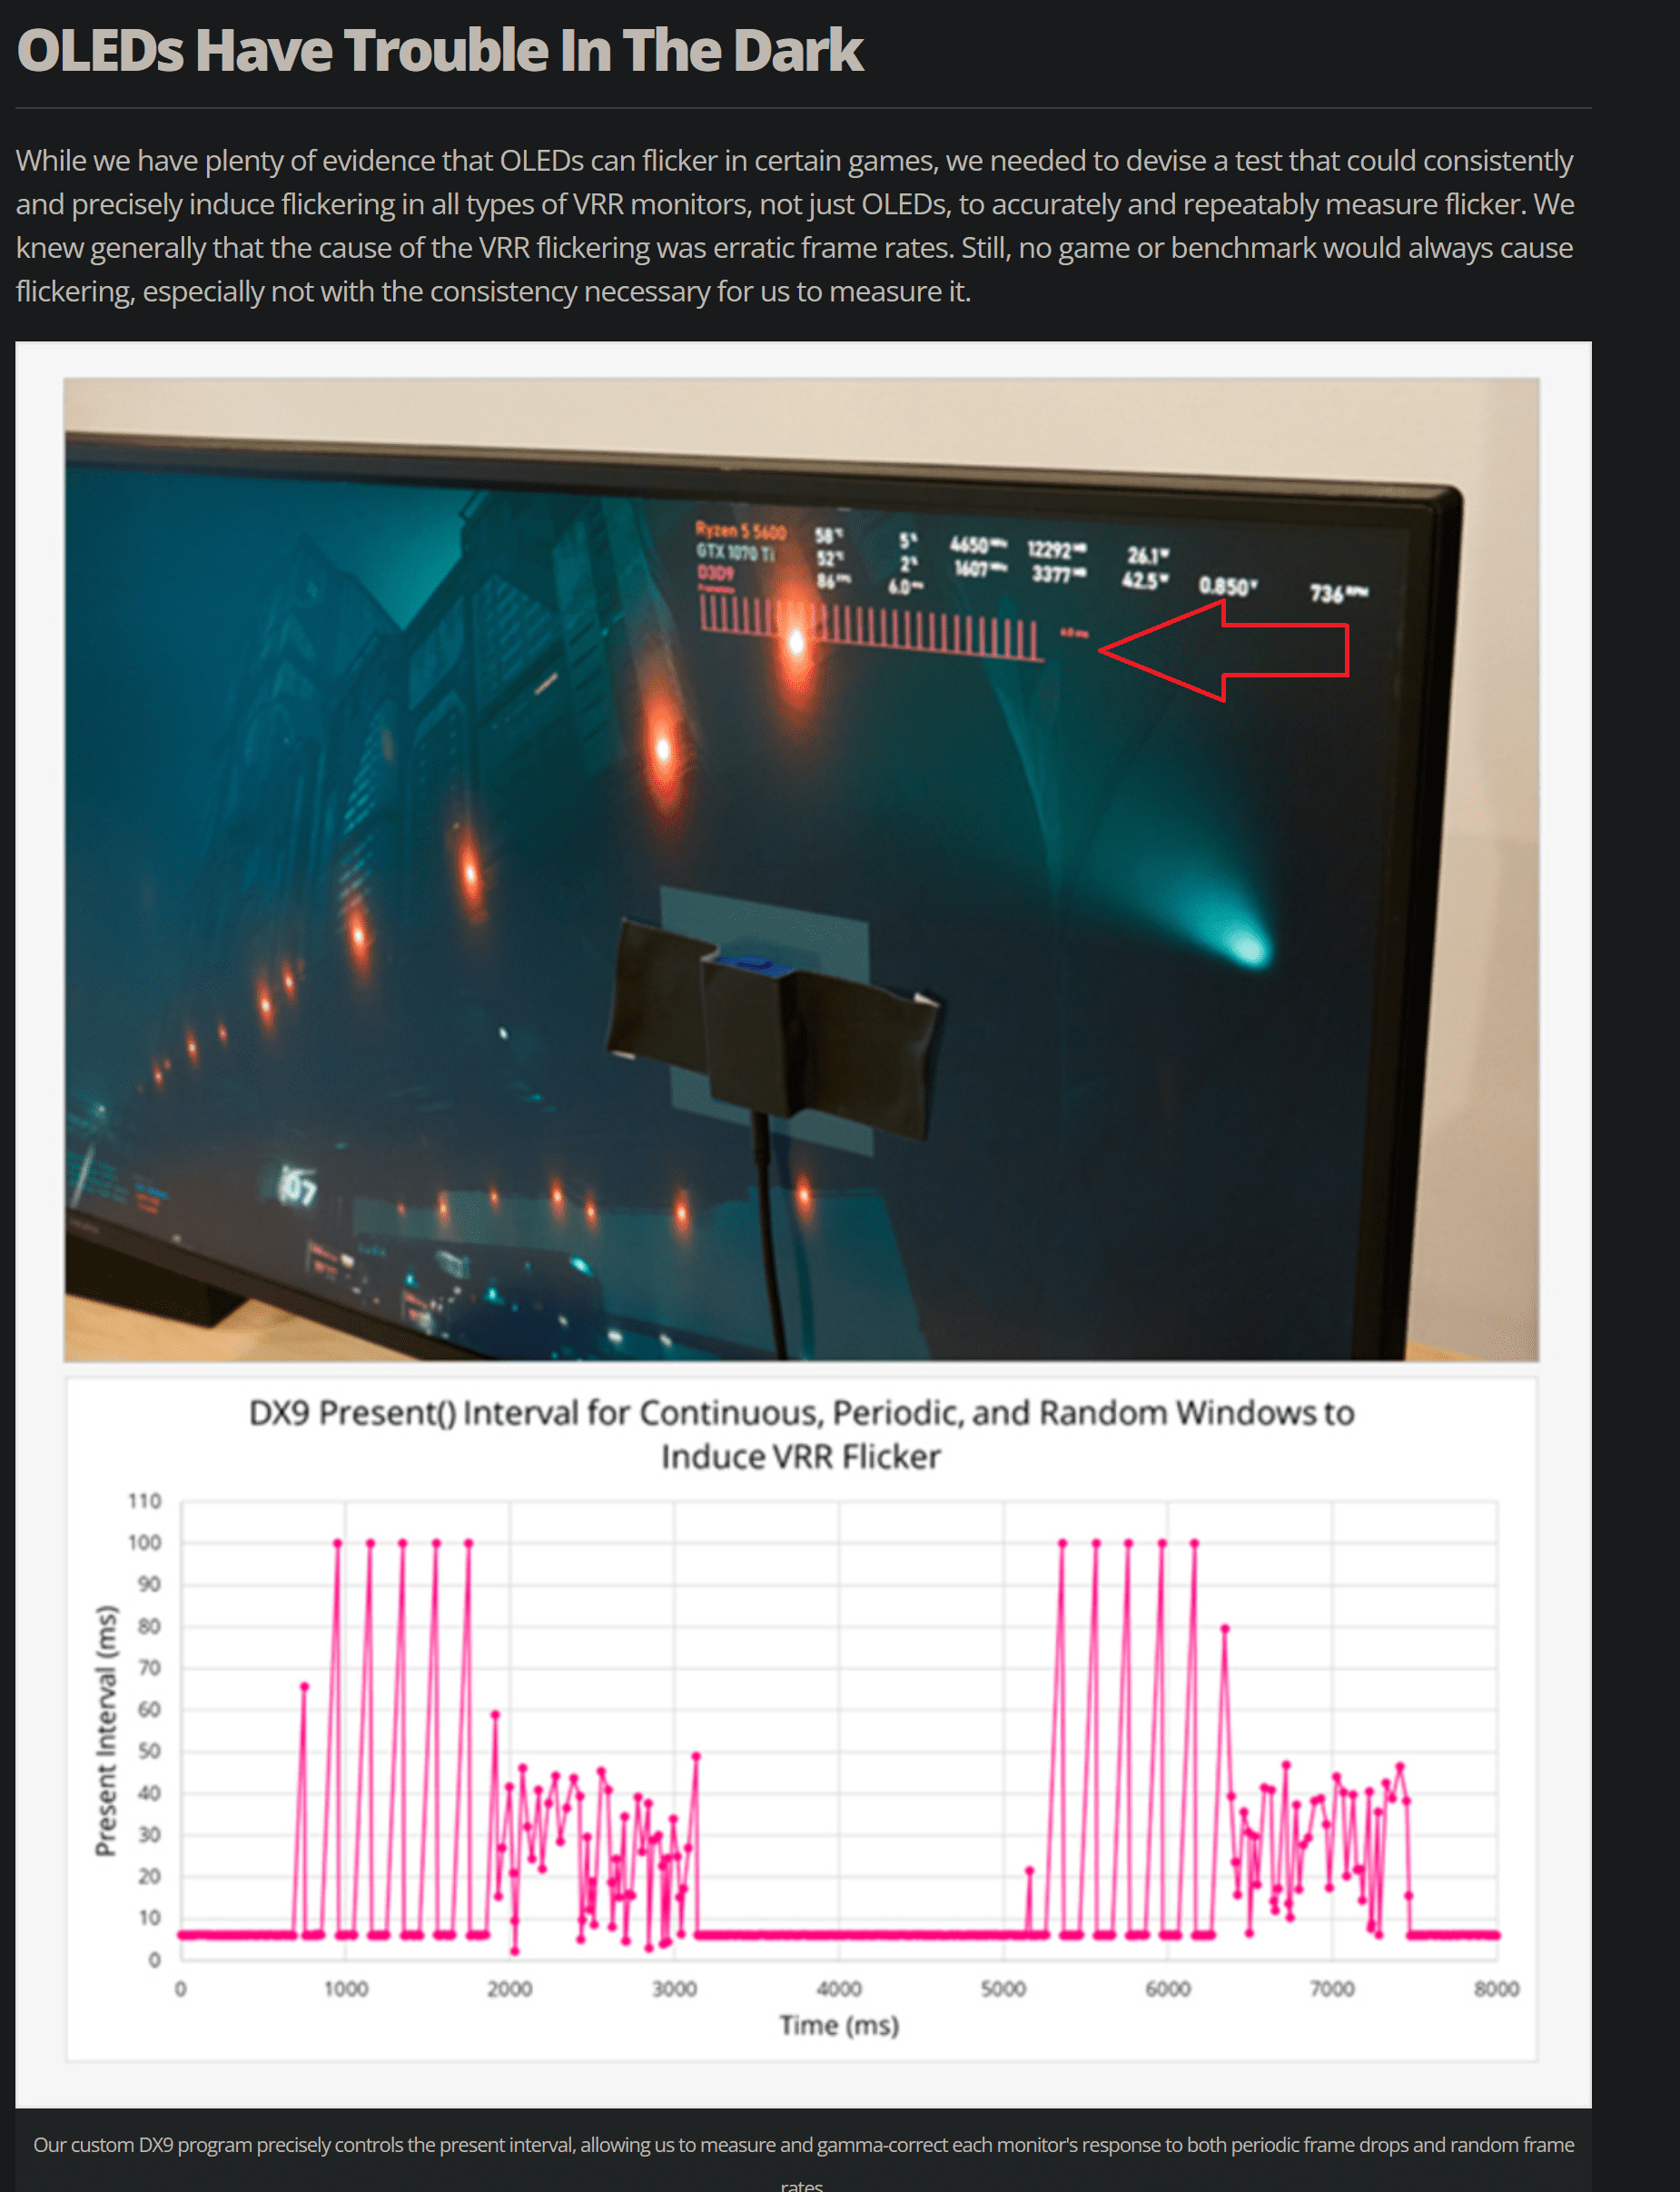1680x2192 pixels.
Task: Click the 'Present Interval (ms)' axis label
Action: tap(106, 1731)
